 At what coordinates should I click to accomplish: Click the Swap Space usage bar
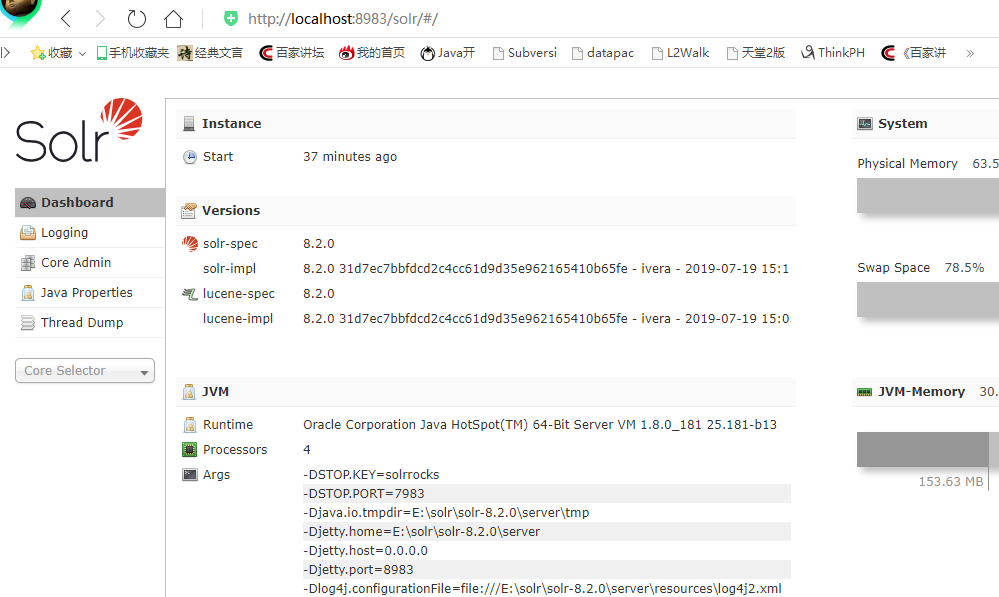(928, 299)
